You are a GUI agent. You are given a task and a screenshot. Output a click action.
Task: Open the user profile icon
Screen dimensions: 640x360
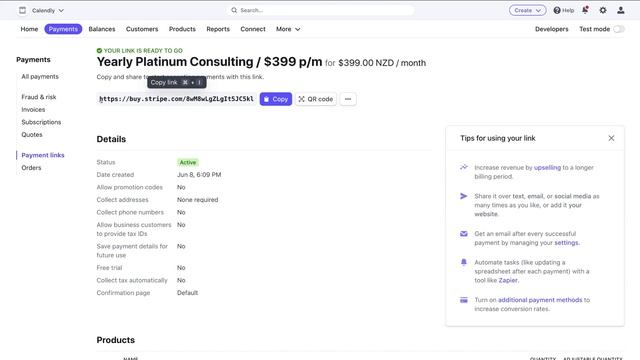(x=620, y=10)
